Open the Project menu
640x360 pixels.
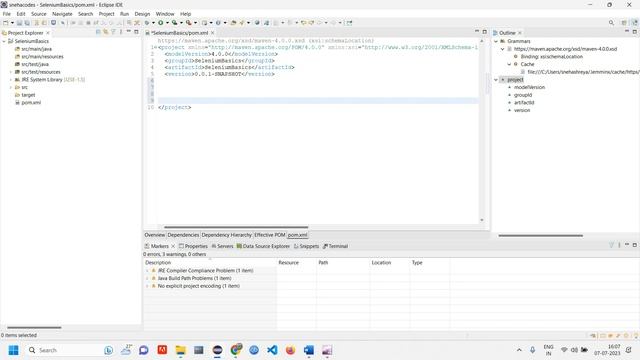107,14
